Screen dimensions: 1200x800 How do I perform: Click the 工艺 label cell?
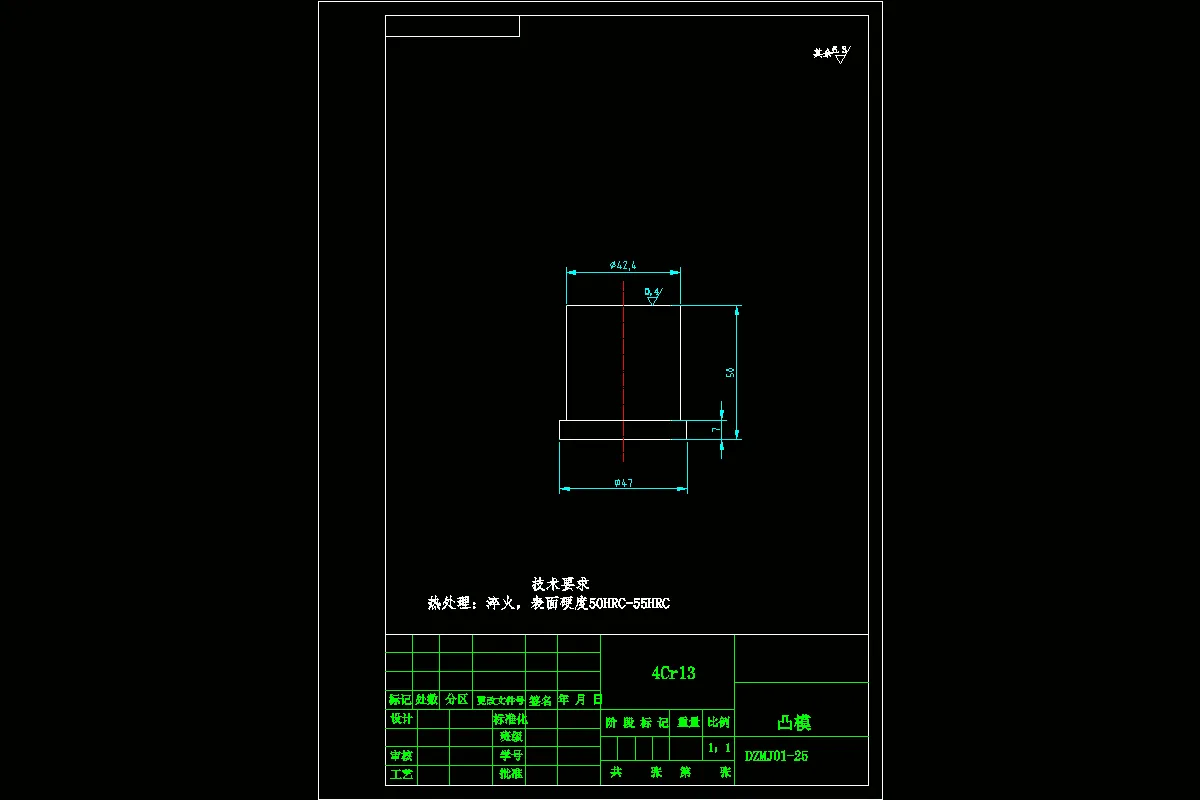pyautogui.click(x=401, y=775)
